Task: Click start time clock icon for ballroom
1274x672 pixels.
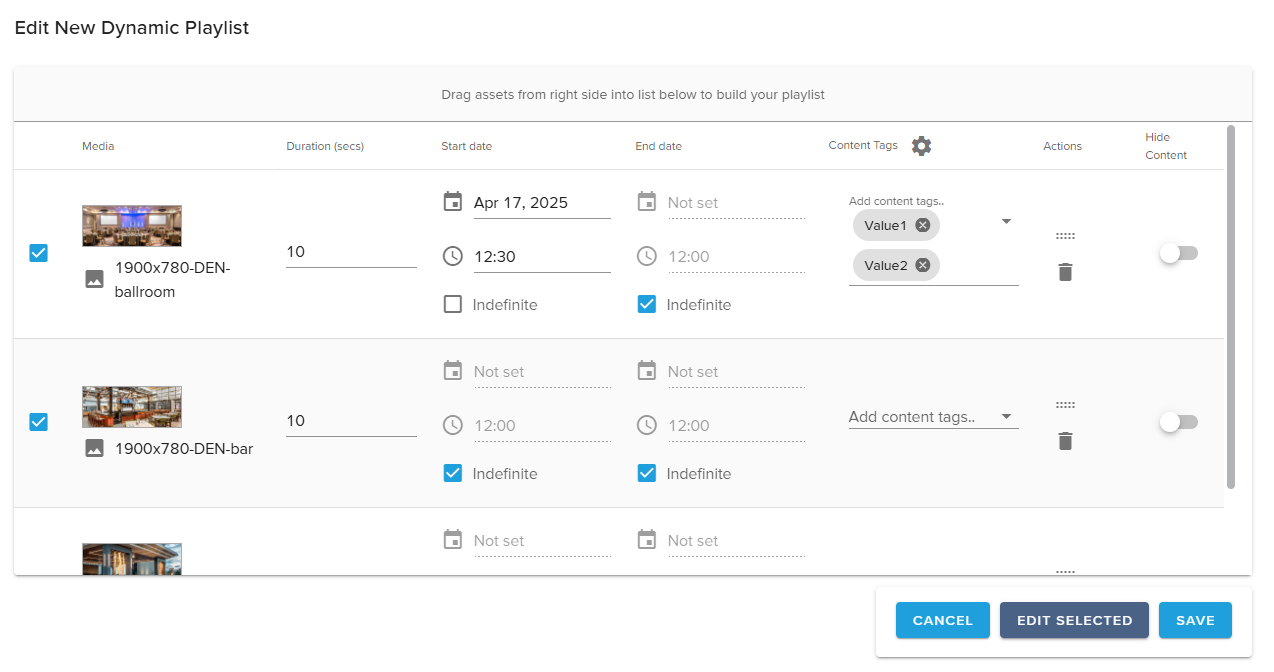Action: coord(453,256)
